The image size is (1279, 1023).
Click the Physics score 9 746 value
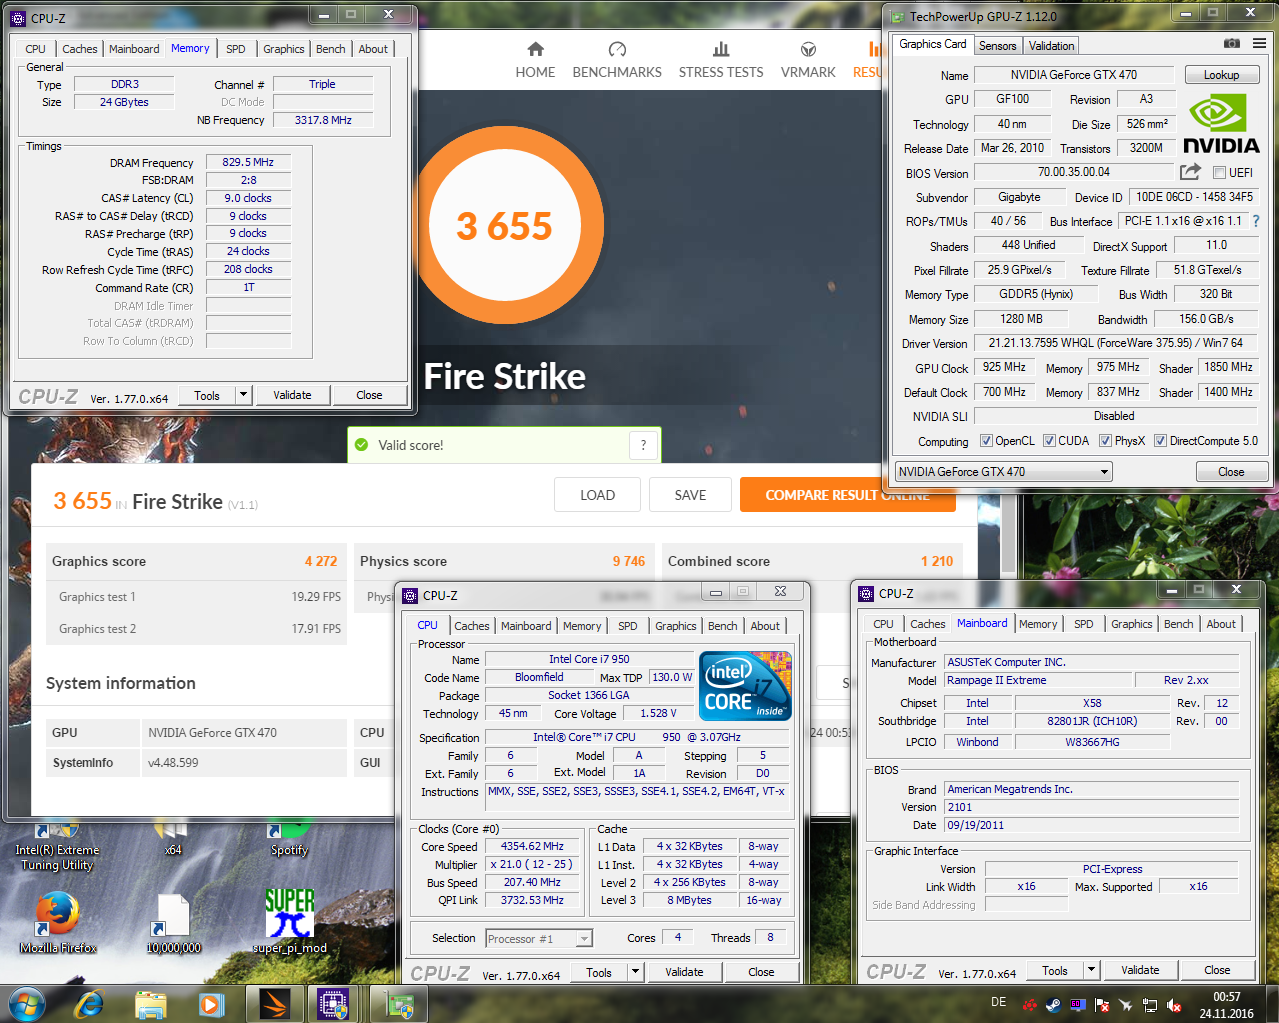pyautogui.click(x=629, y=561)
